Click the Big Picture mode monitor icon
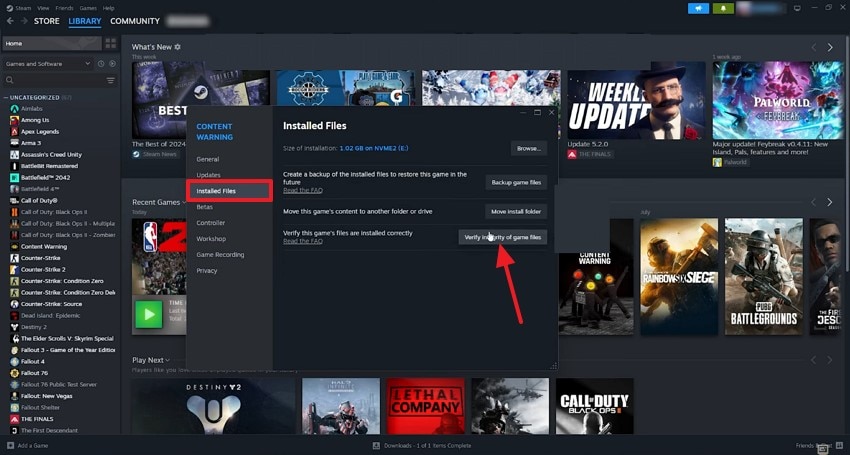The image size is (850, 455). (x=797, y=8)
